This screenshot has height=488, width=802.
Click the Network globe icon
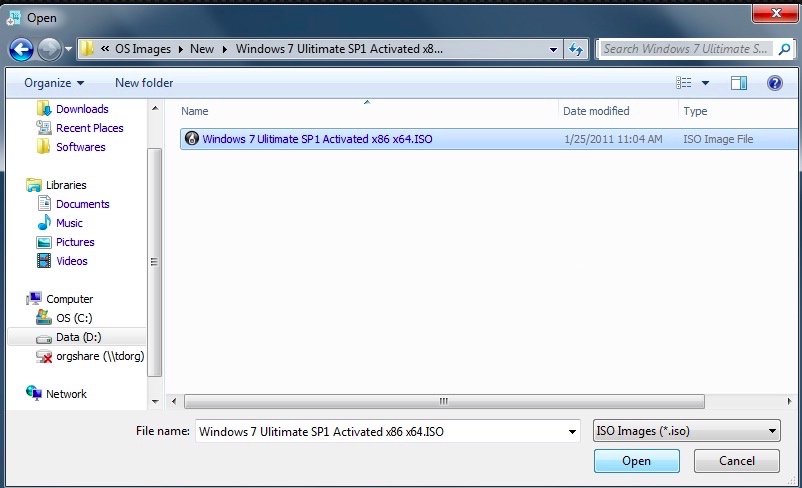[34, 392]
